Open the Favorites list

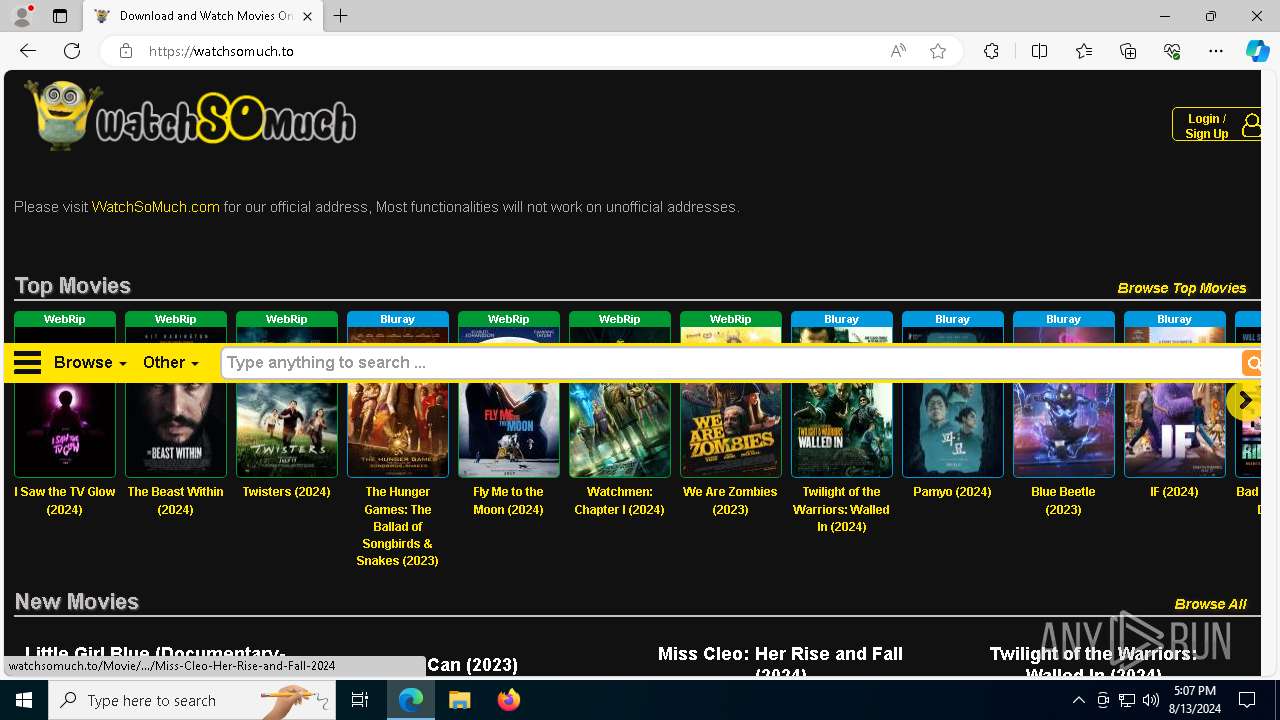coord(1084,51)
